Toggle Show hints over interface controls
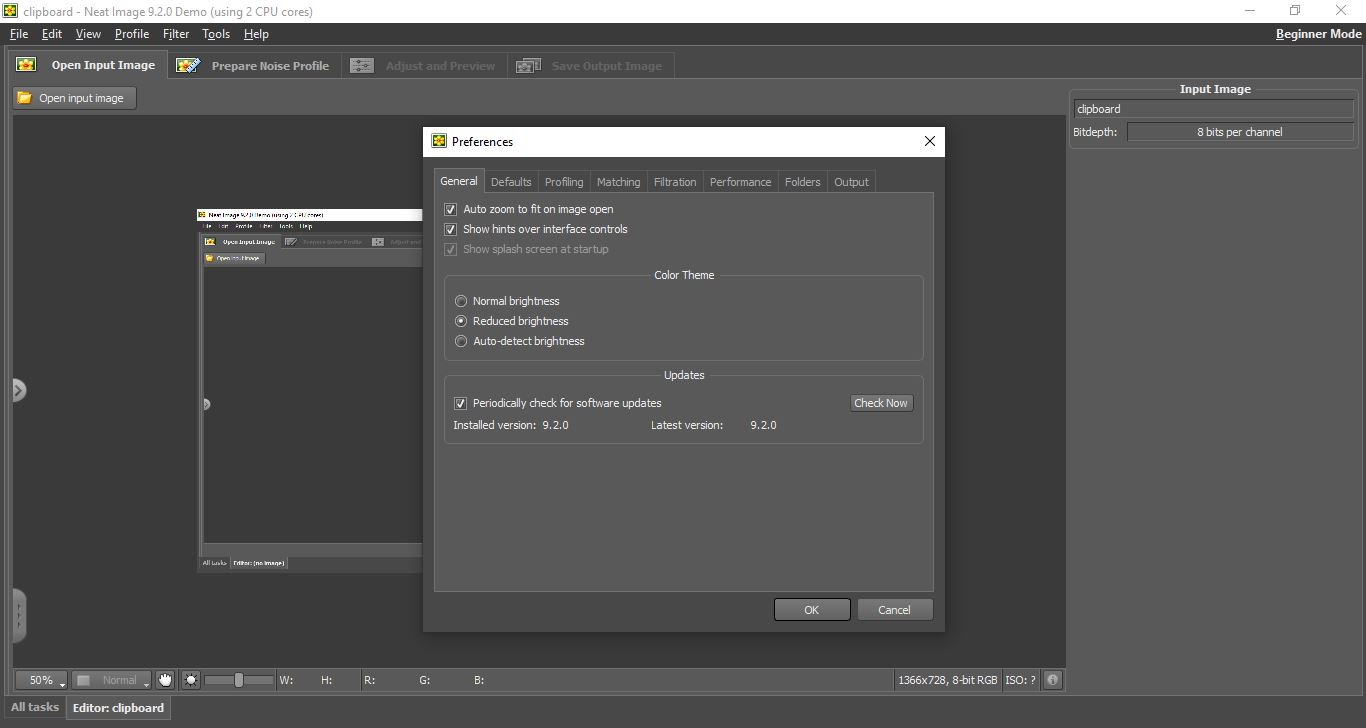1366x728 pixels. click(450, 229)
